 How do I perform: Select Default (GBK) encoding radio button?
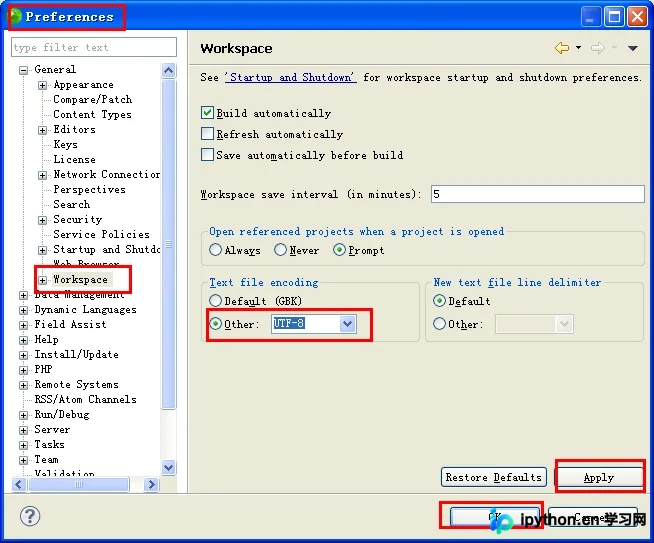215,301
